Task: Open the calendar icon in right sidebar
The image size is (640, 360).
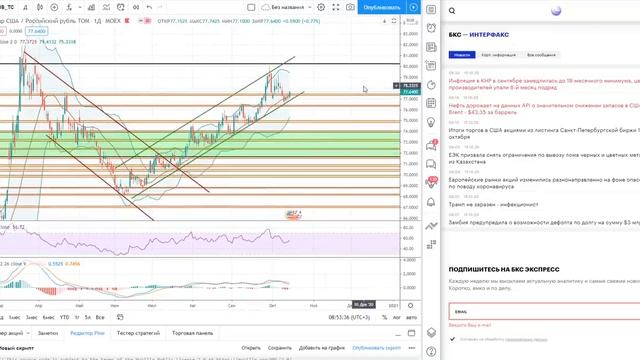Action: pyautogui.click(x=431, y=103)
